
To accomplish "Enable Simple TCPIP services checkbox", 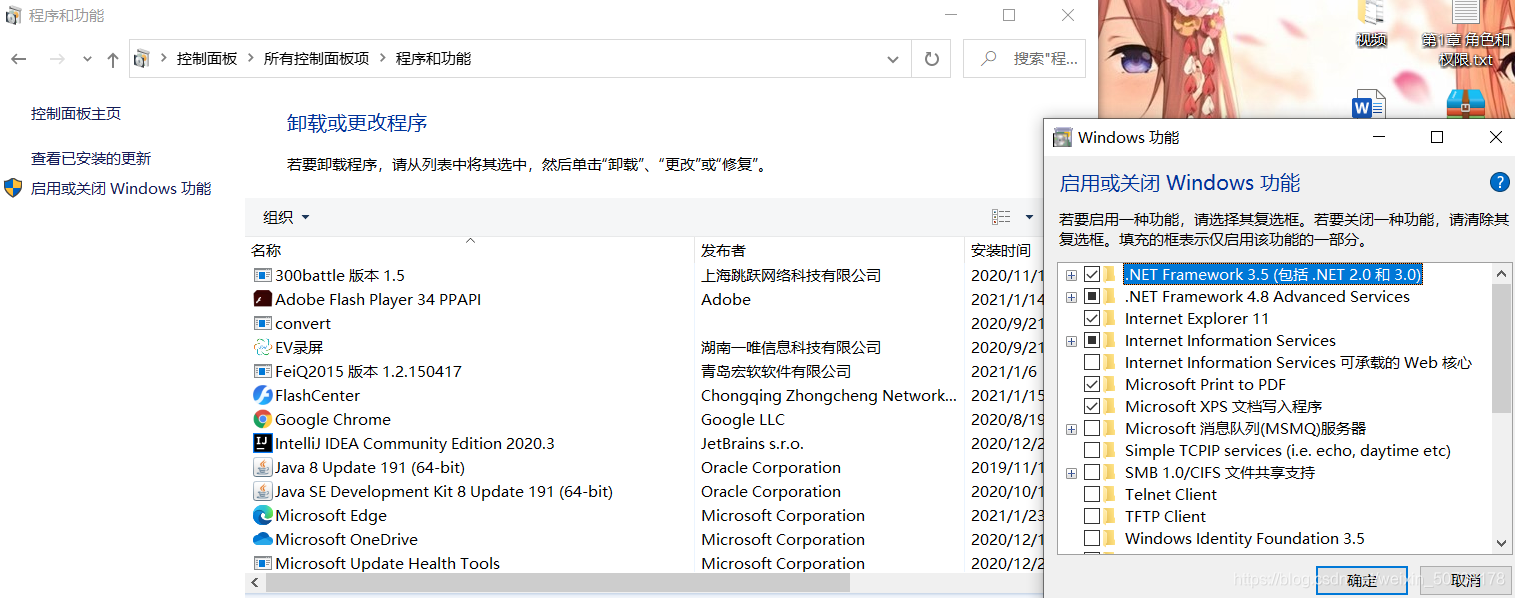I will coord(1092,450).
